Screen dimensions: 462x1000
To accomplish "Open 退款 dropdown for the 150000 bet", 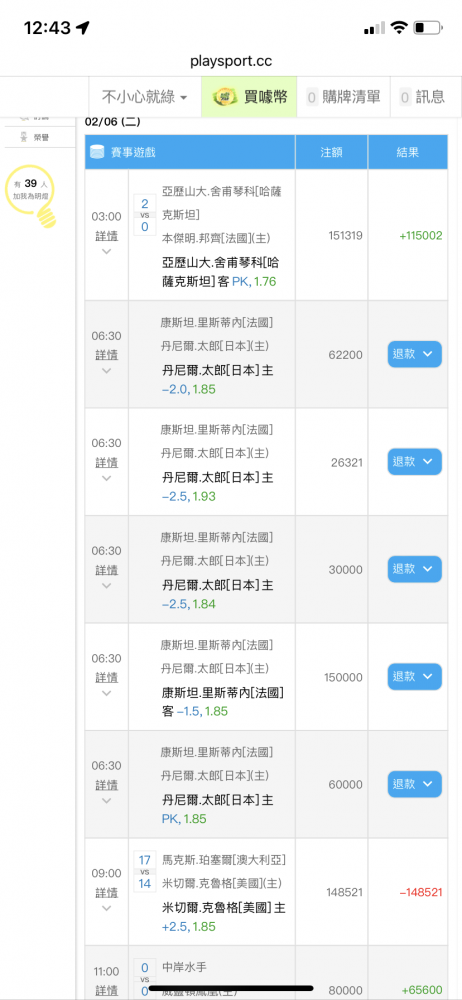I will 415,677.
